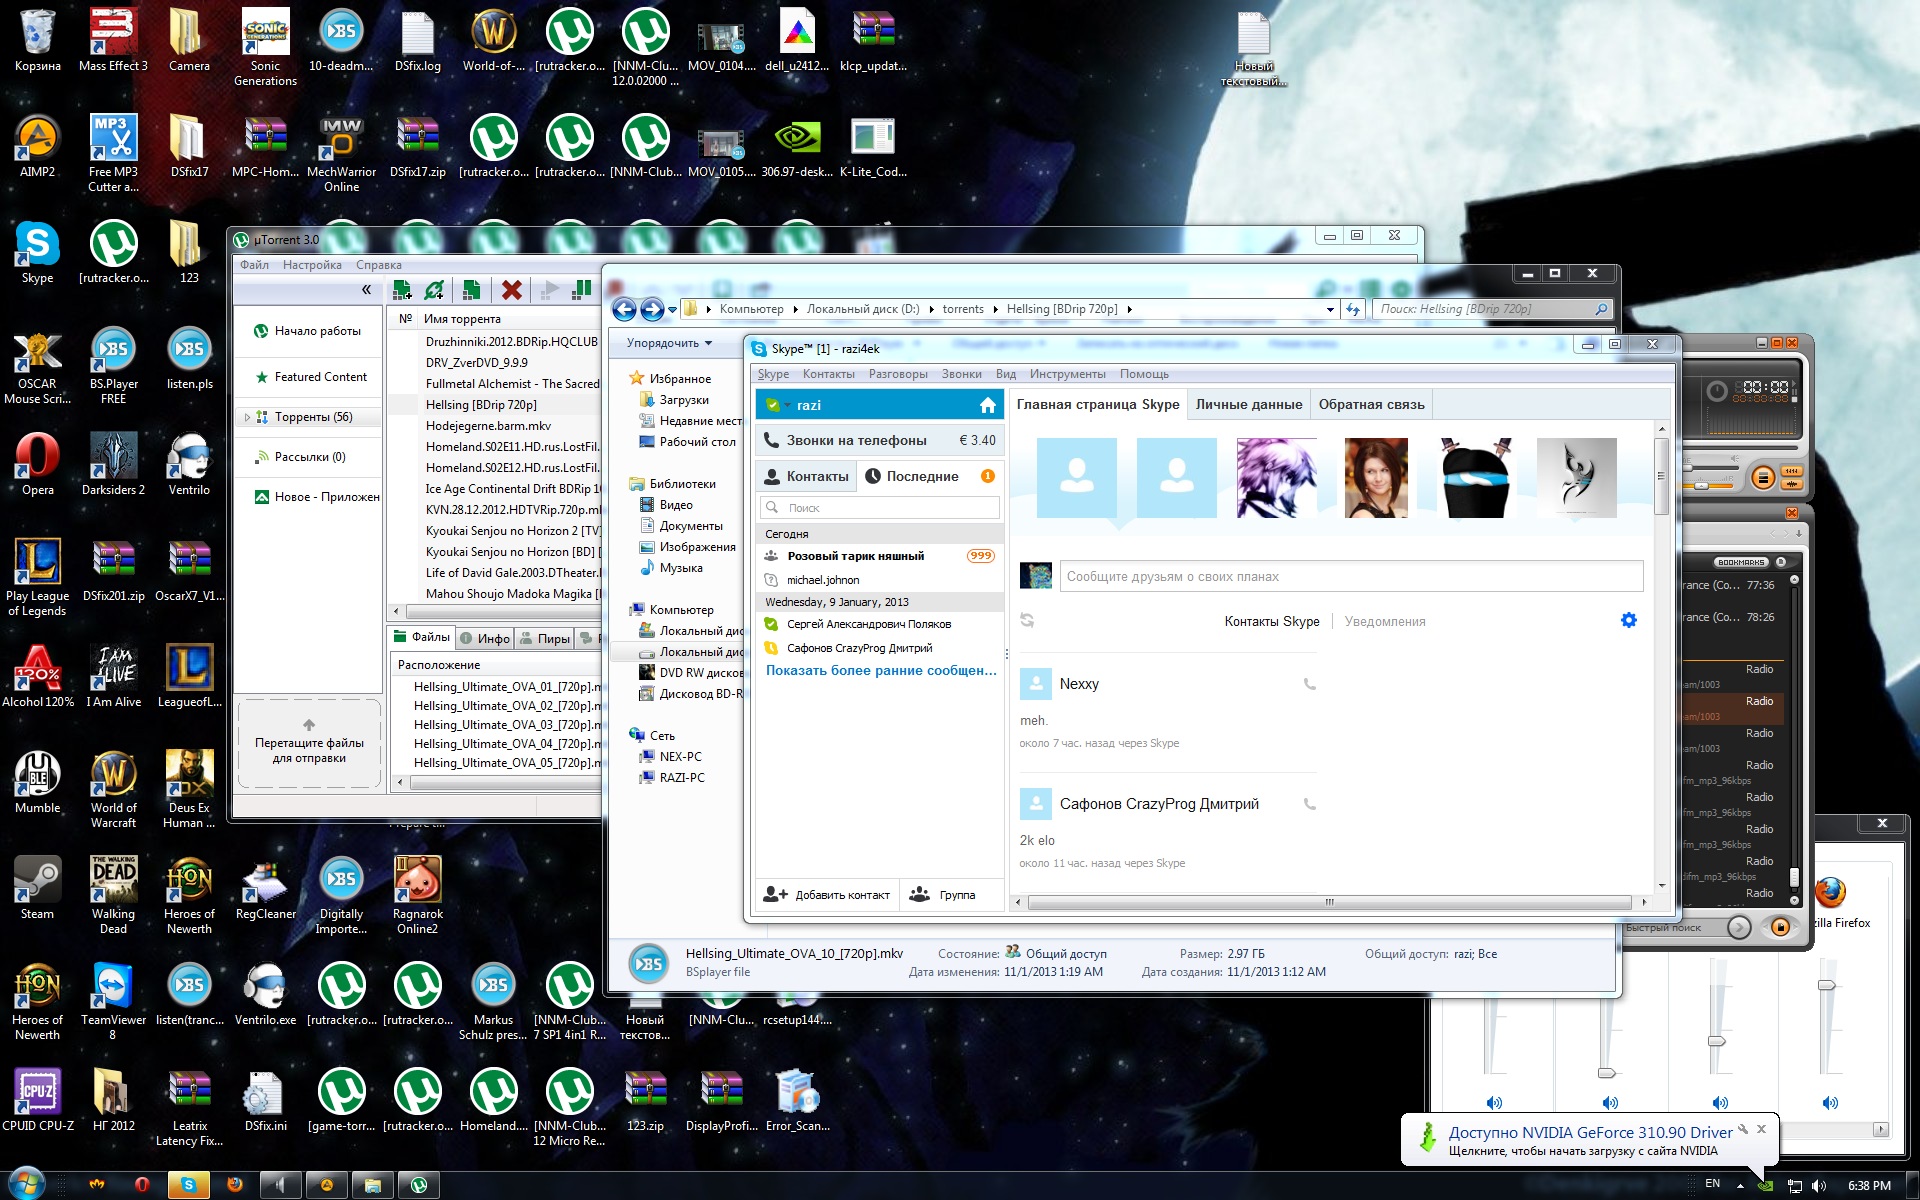Collapse µTorrent sidebar with double chevron
Image resolution: width=1920 pixels, height=1200 pixels.
[x=366, y=290]
